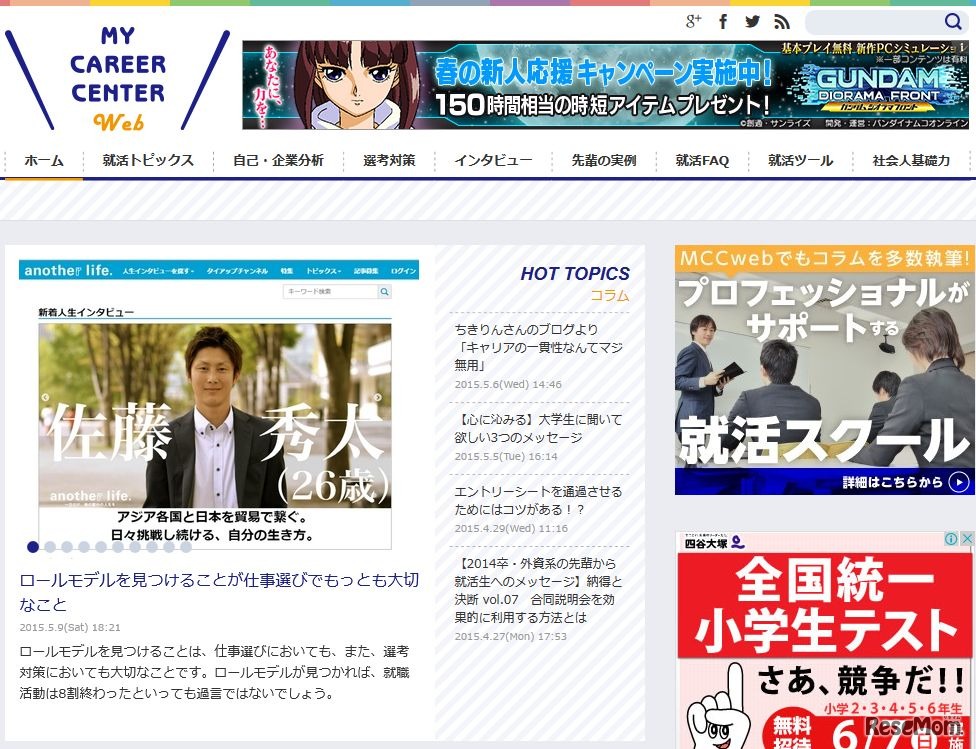The width and height of the screenshot is (976, 749).
Task: Click the Twitter bird icon
Action: (752, 21)
